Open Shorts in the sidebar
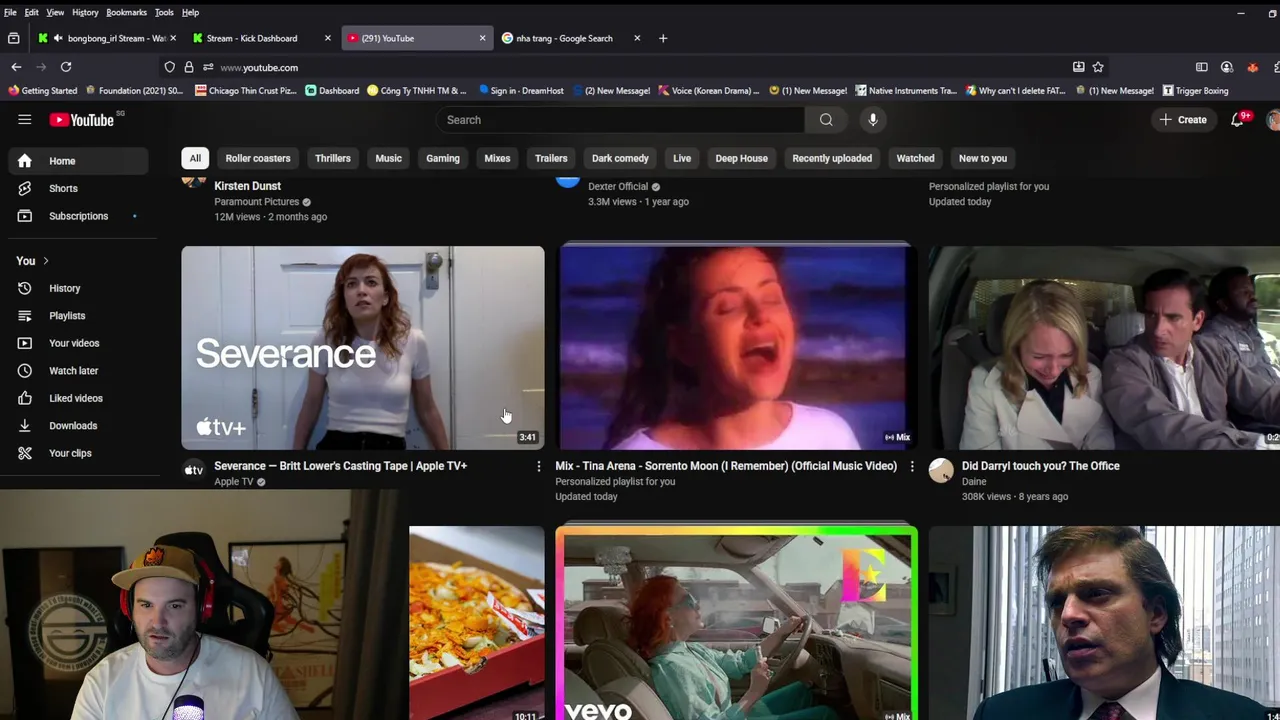 [79, 188]
